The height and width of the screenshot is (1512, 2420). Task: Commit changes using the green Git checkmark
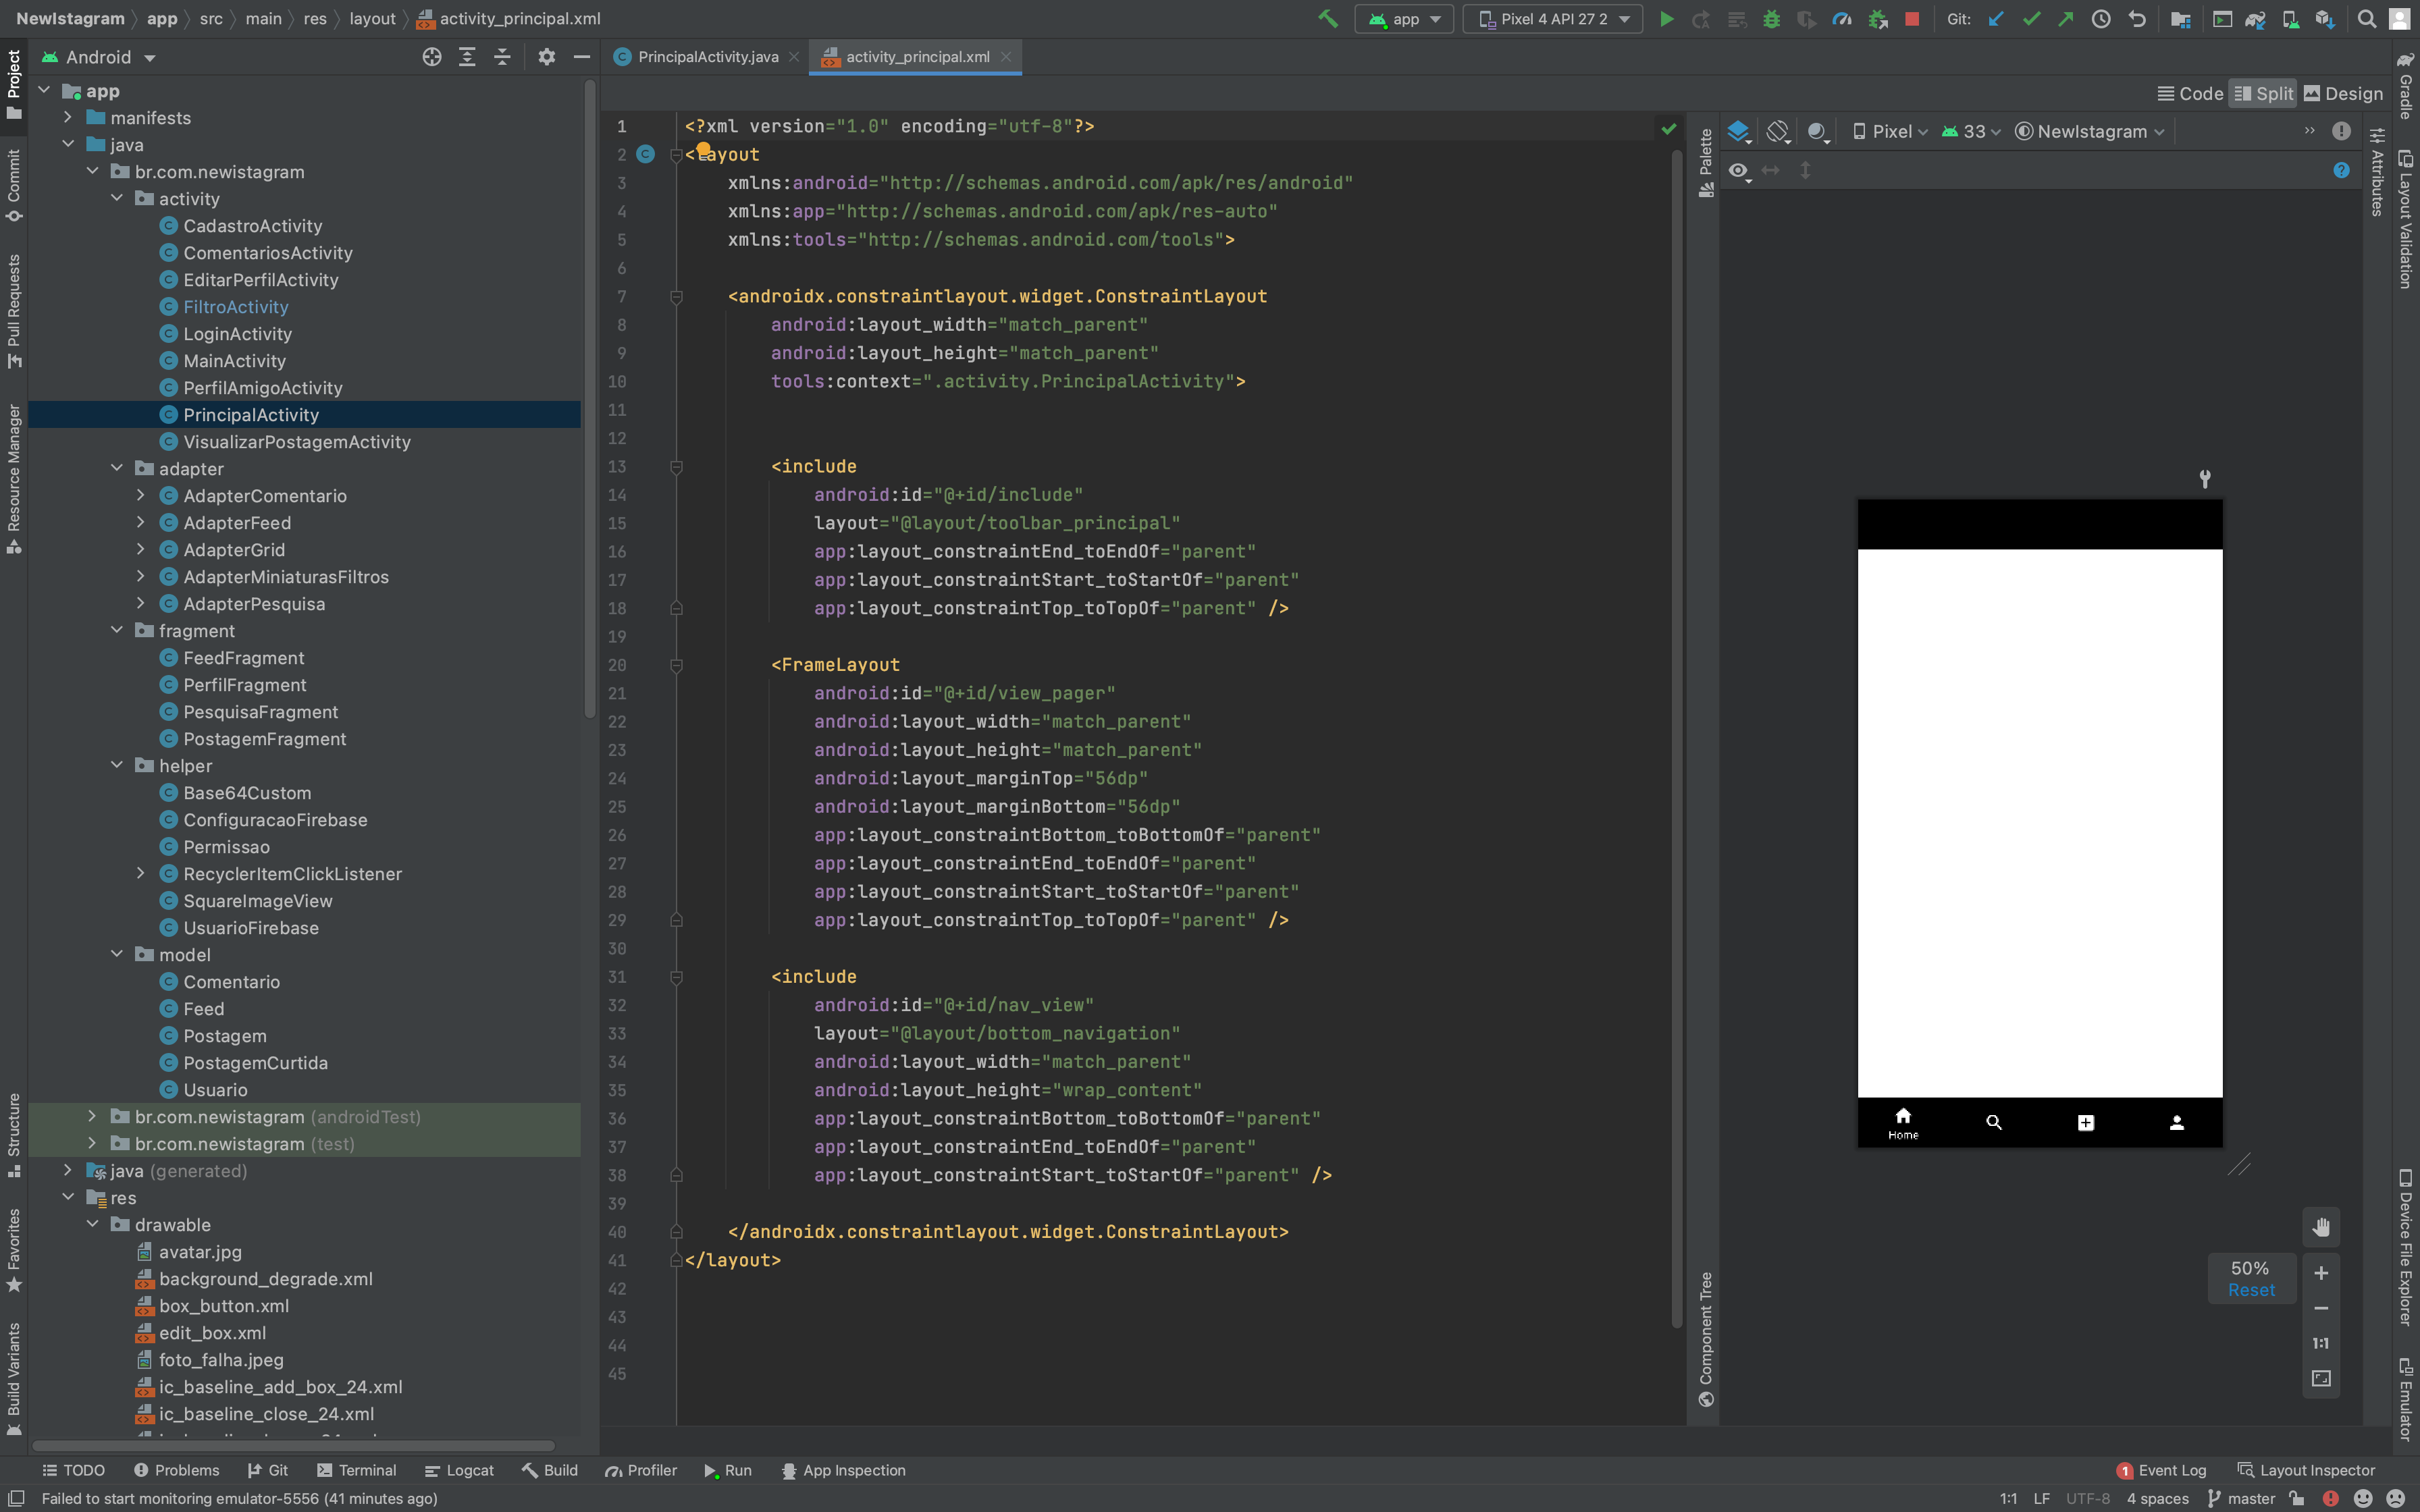point(2031,18)
